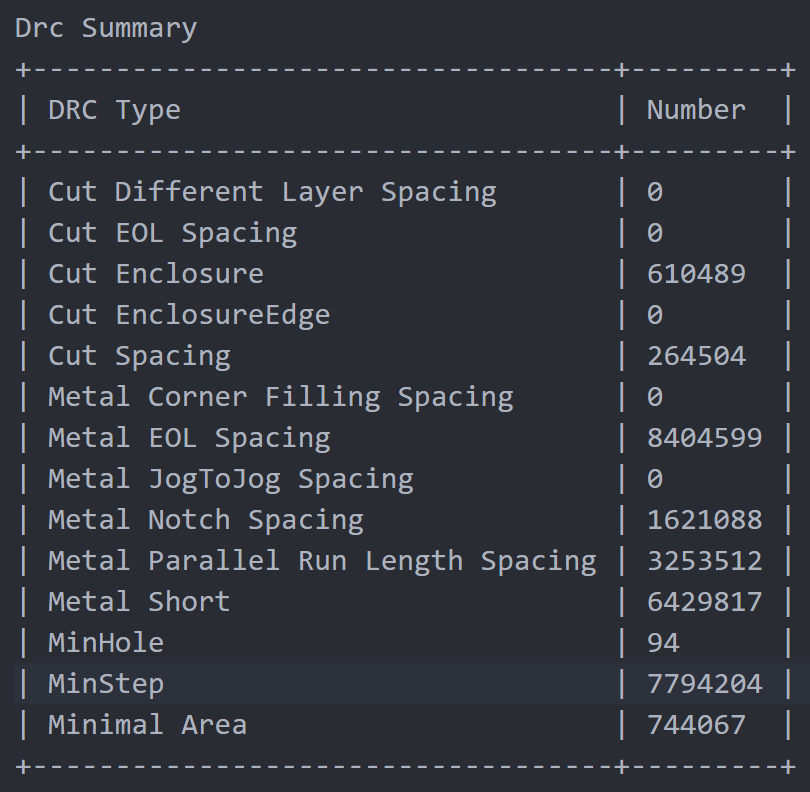Click 'Metal Corner Filling Spacing' text
Image resolution: width=810 pixels, height=792 pixels.
(x=281, y=397)
